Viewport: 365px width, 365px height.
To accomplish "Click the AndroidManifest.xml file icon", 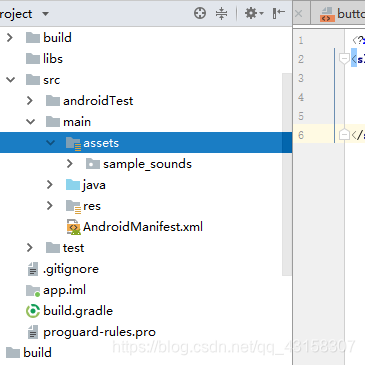I will pyautogui.click(x=73, y=227).
